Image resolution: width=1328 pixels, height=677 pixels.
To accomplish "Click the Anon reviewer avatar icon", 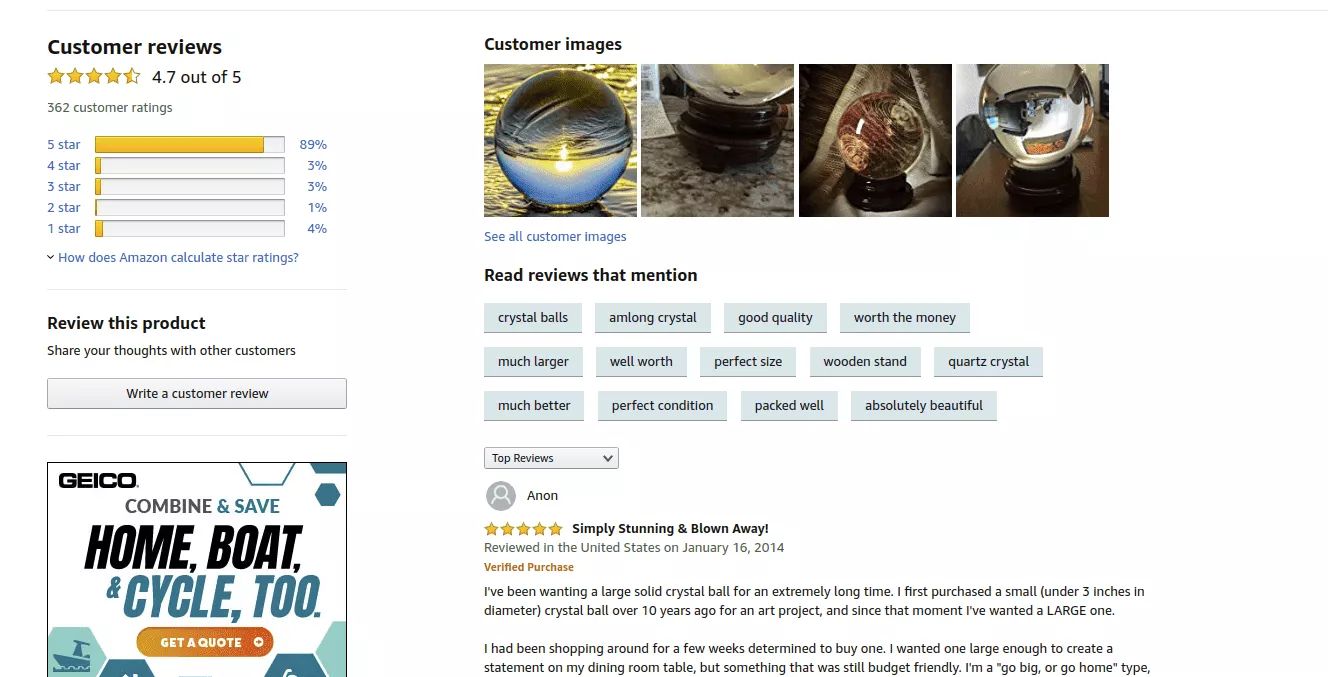I will (500, 496).
